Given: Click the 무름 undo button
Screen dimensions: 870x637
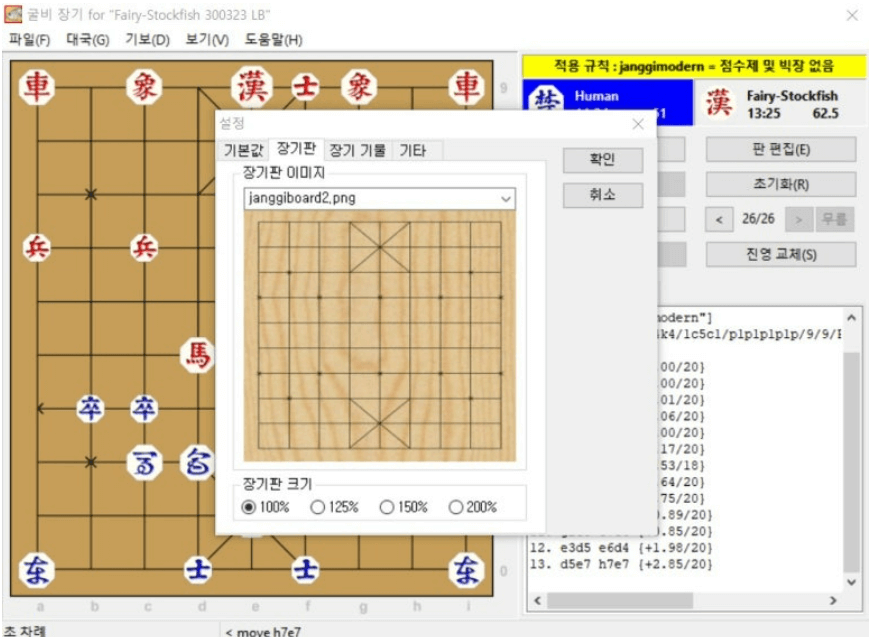Looking at the screenshot, I should pyautogui.click(x=834, y=220).
